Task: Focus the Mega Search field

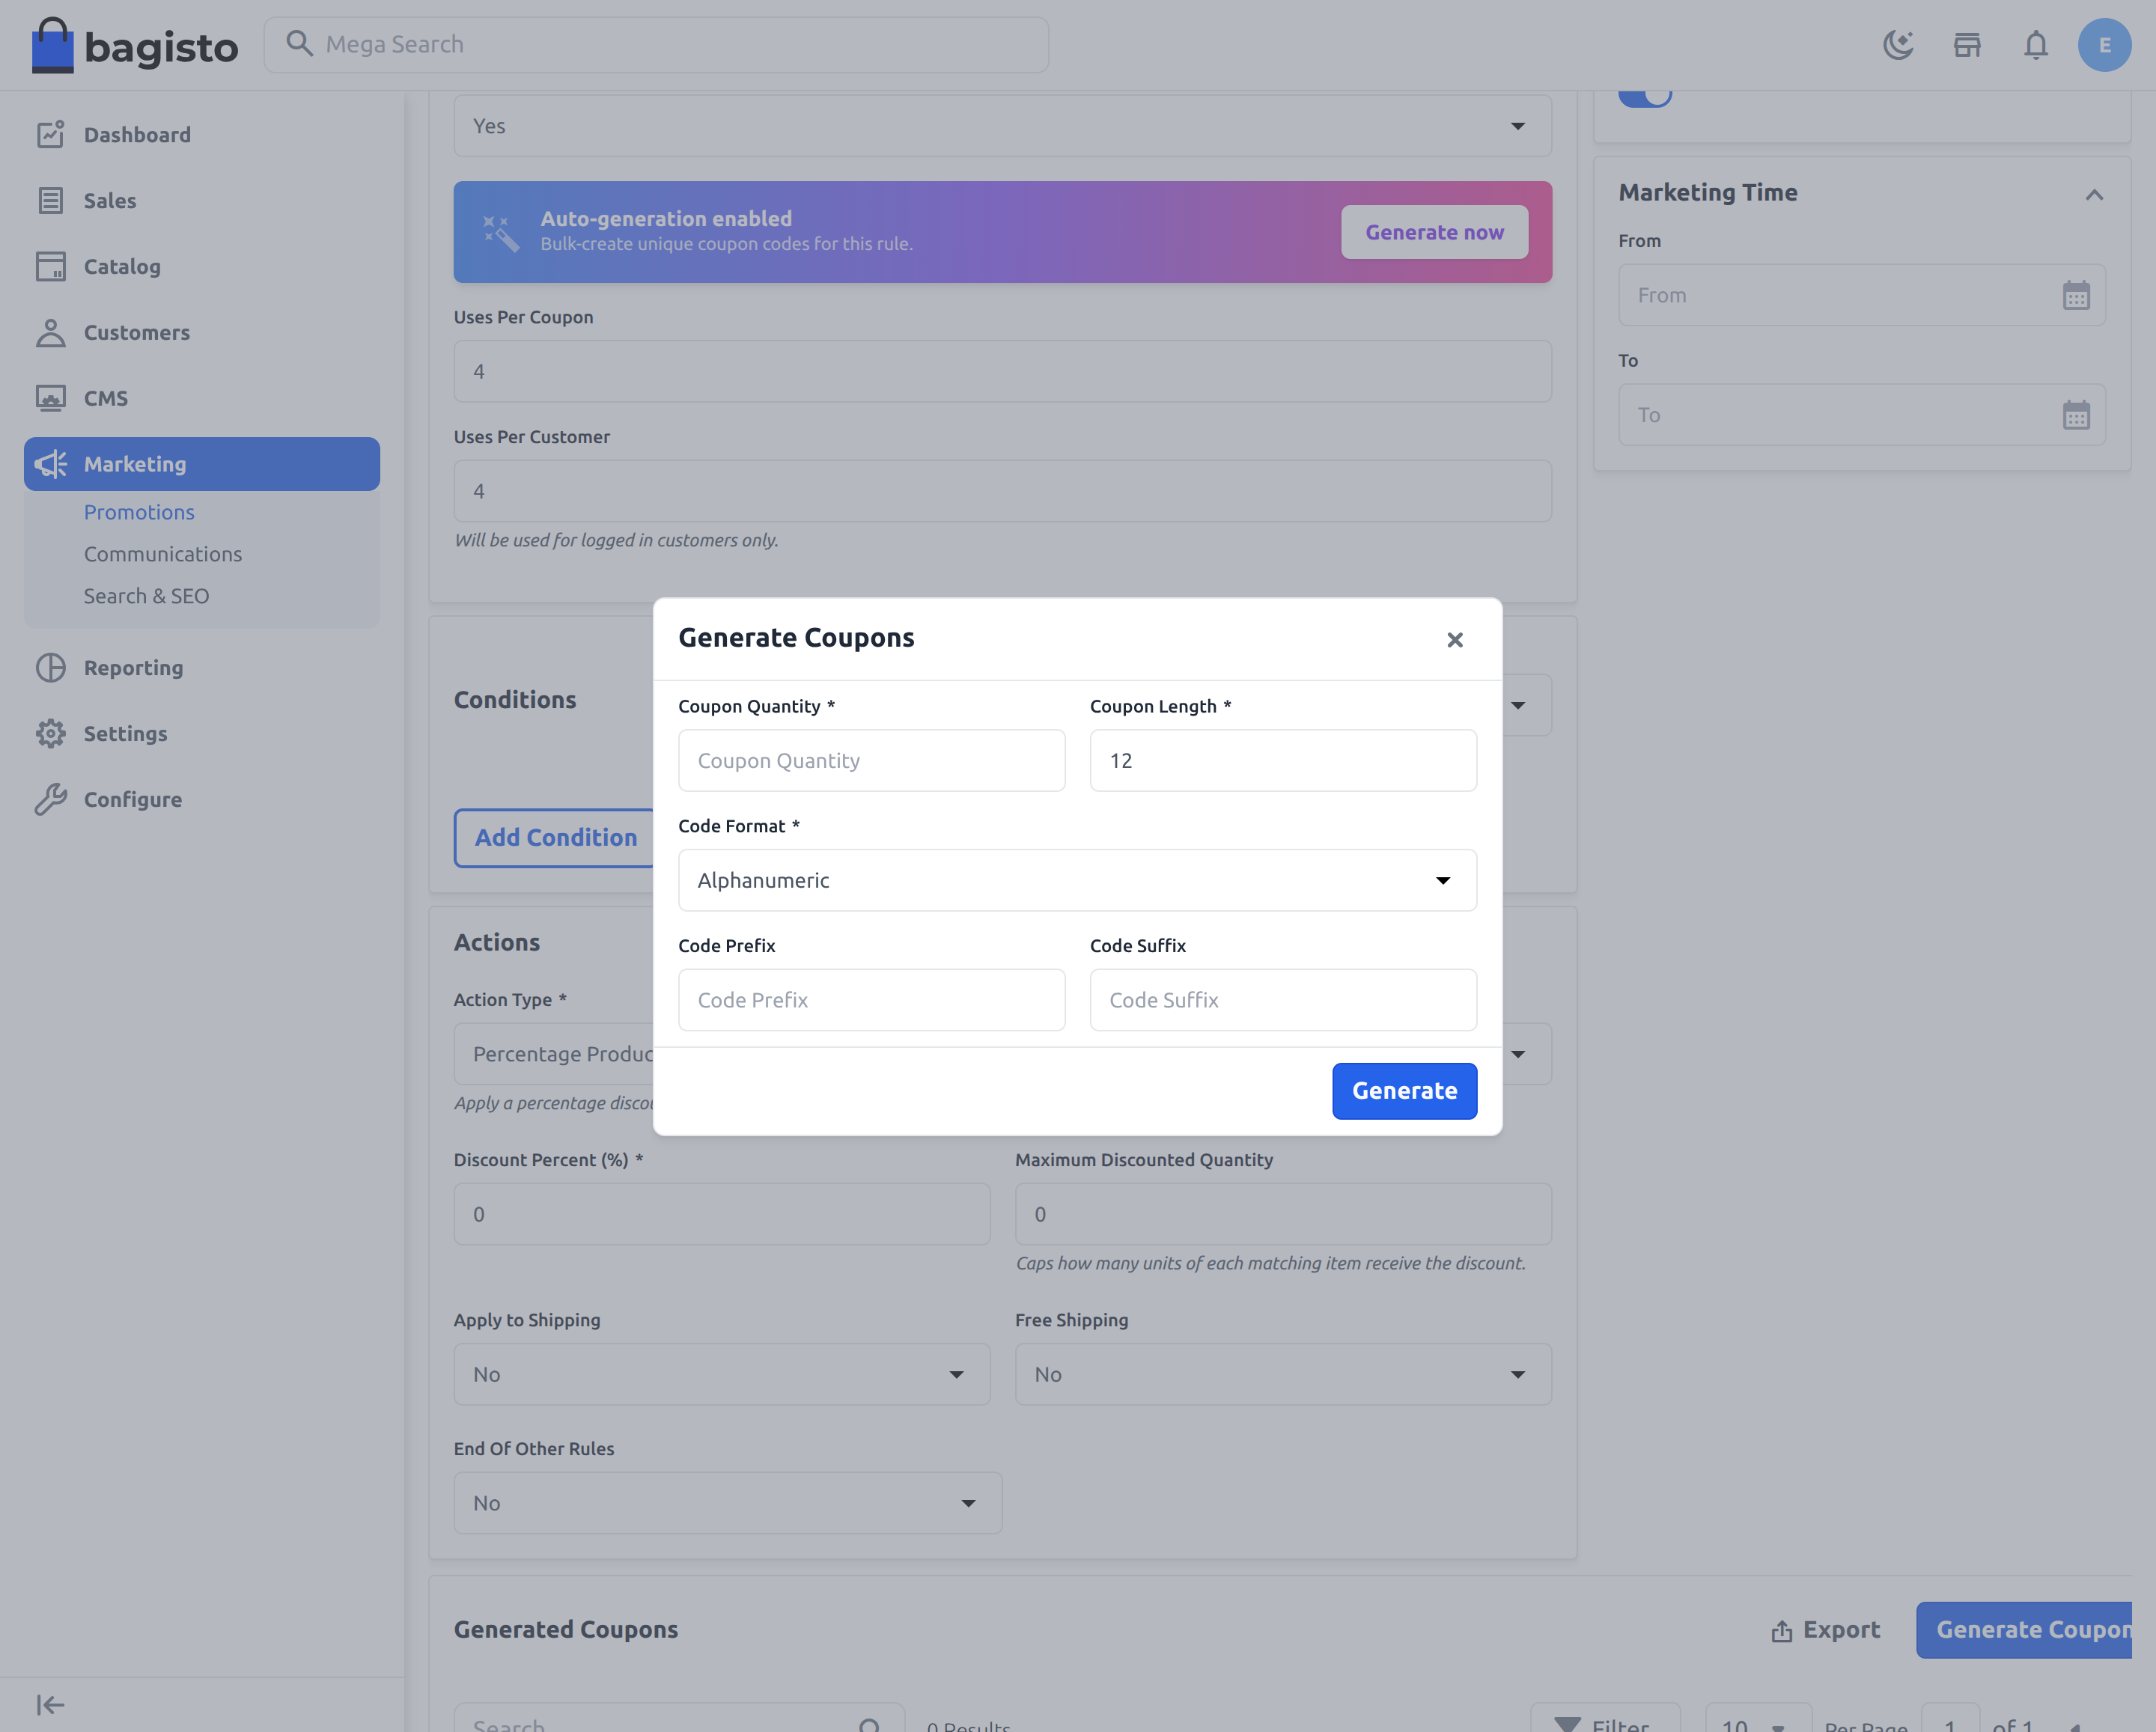Action: click(656, 45)
